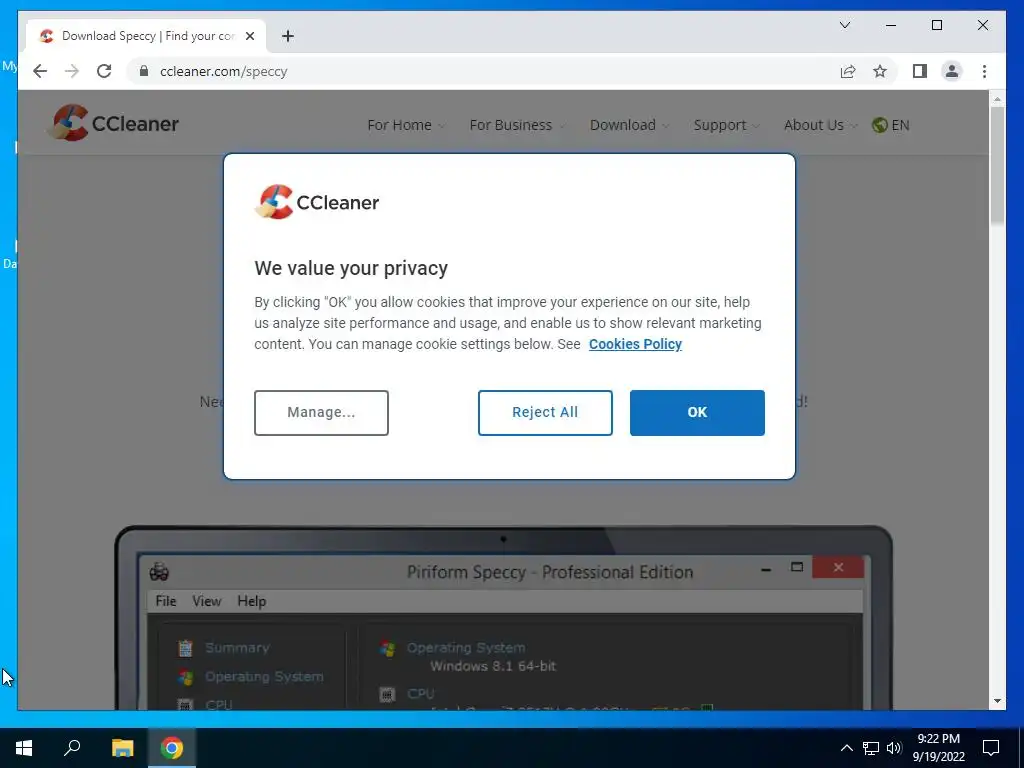This screenshot has width=1024, height=768.
Task: Click the browser forward arrow
Action: coord(72,71)
